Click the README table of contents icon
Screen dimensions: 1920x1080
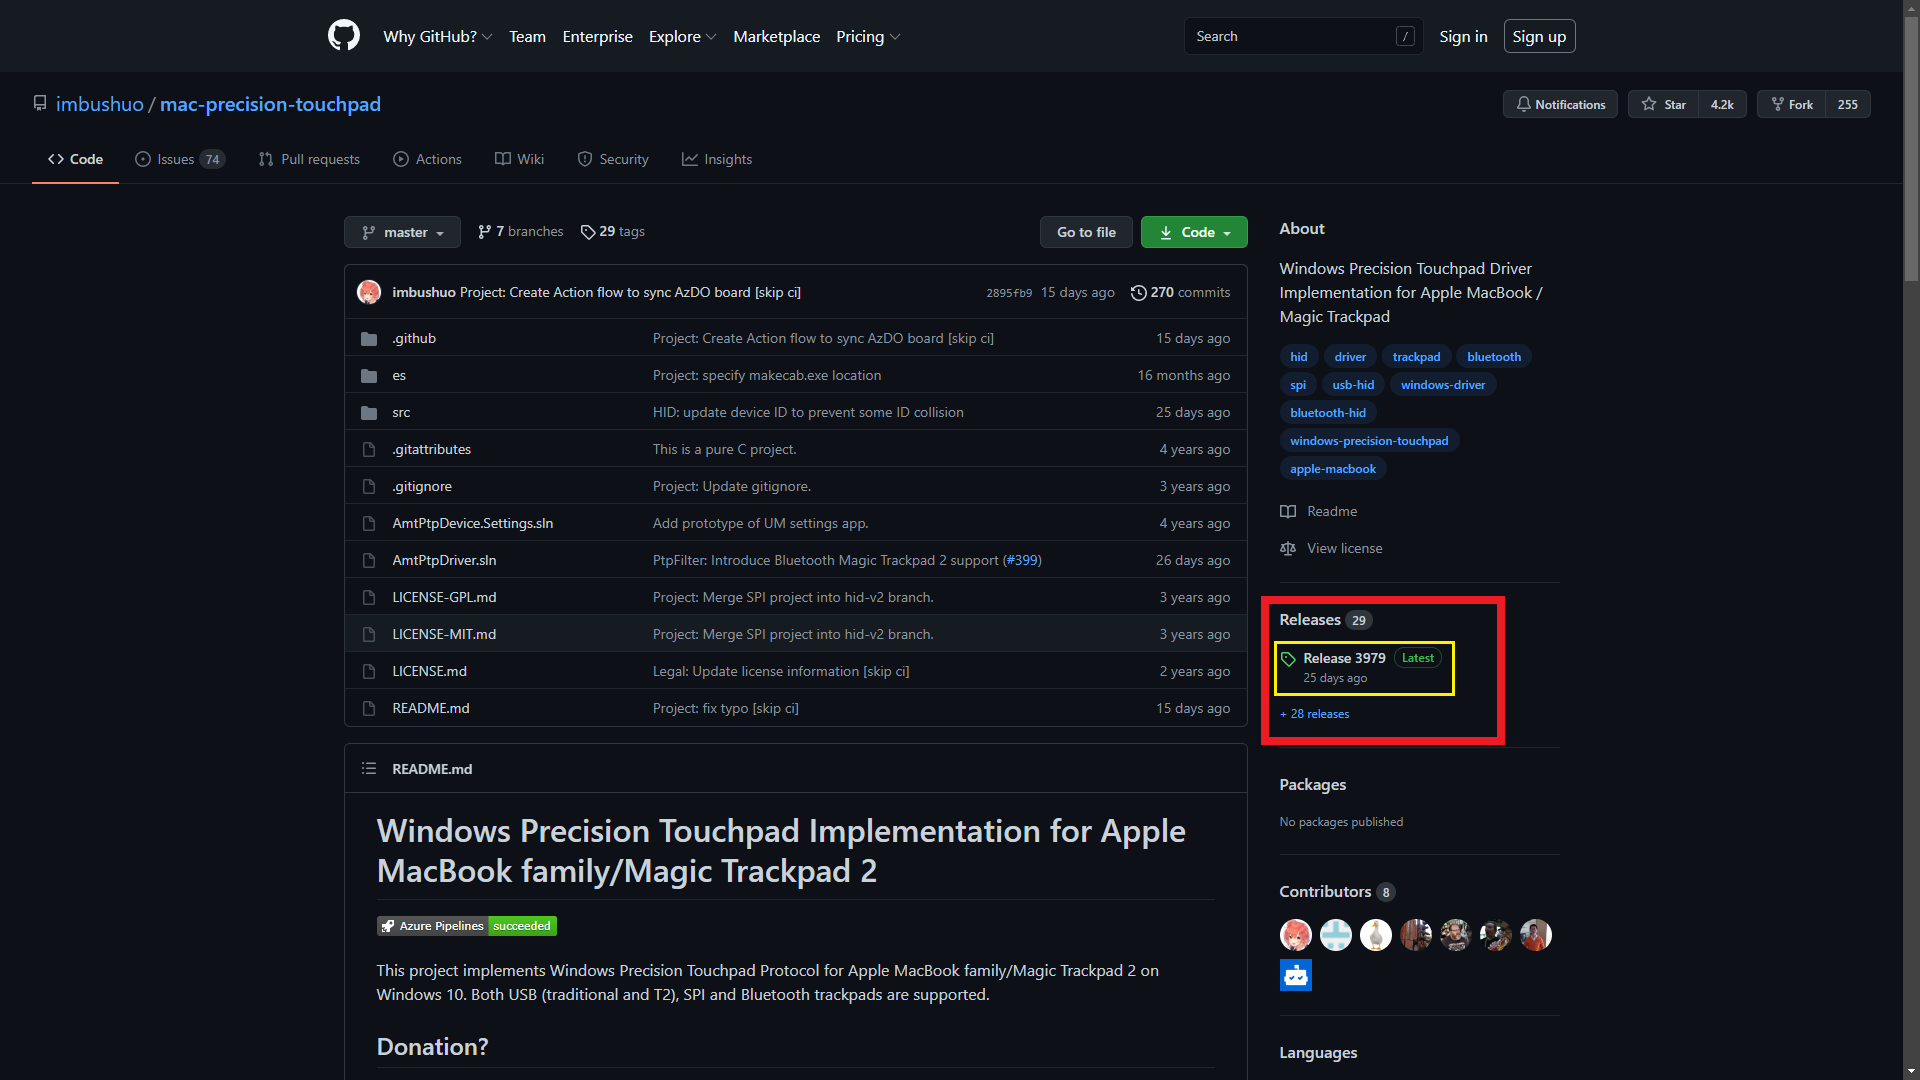[369, 769]
